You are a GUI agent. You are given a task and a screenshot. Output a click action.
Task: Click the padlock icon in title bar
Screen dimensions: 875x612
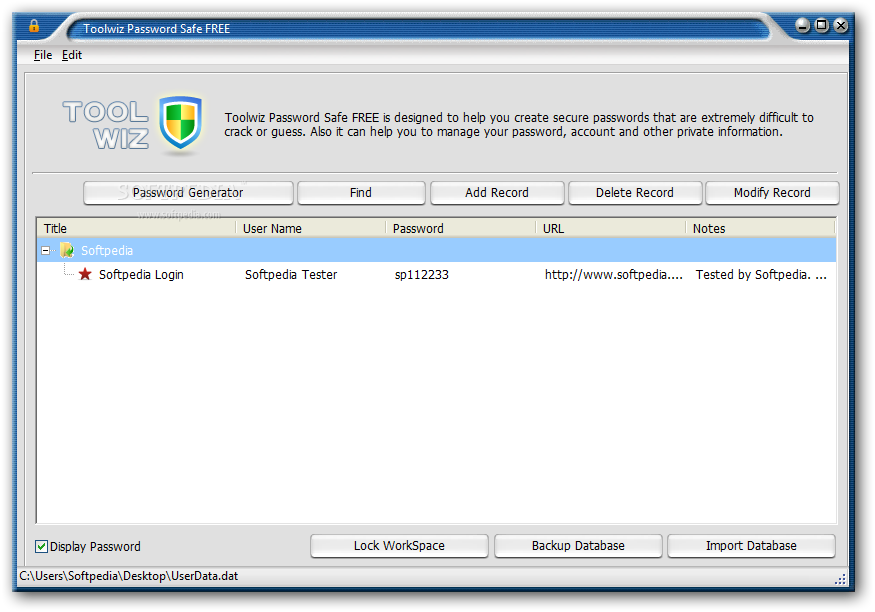click(x=34, y=26)
